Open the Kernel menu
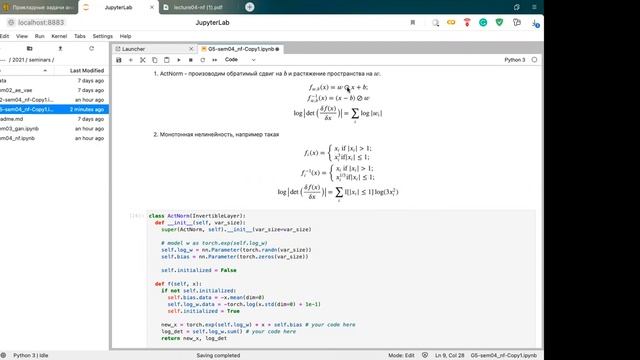The height and width of the screenshot is (360, 640). coord(59,36)
